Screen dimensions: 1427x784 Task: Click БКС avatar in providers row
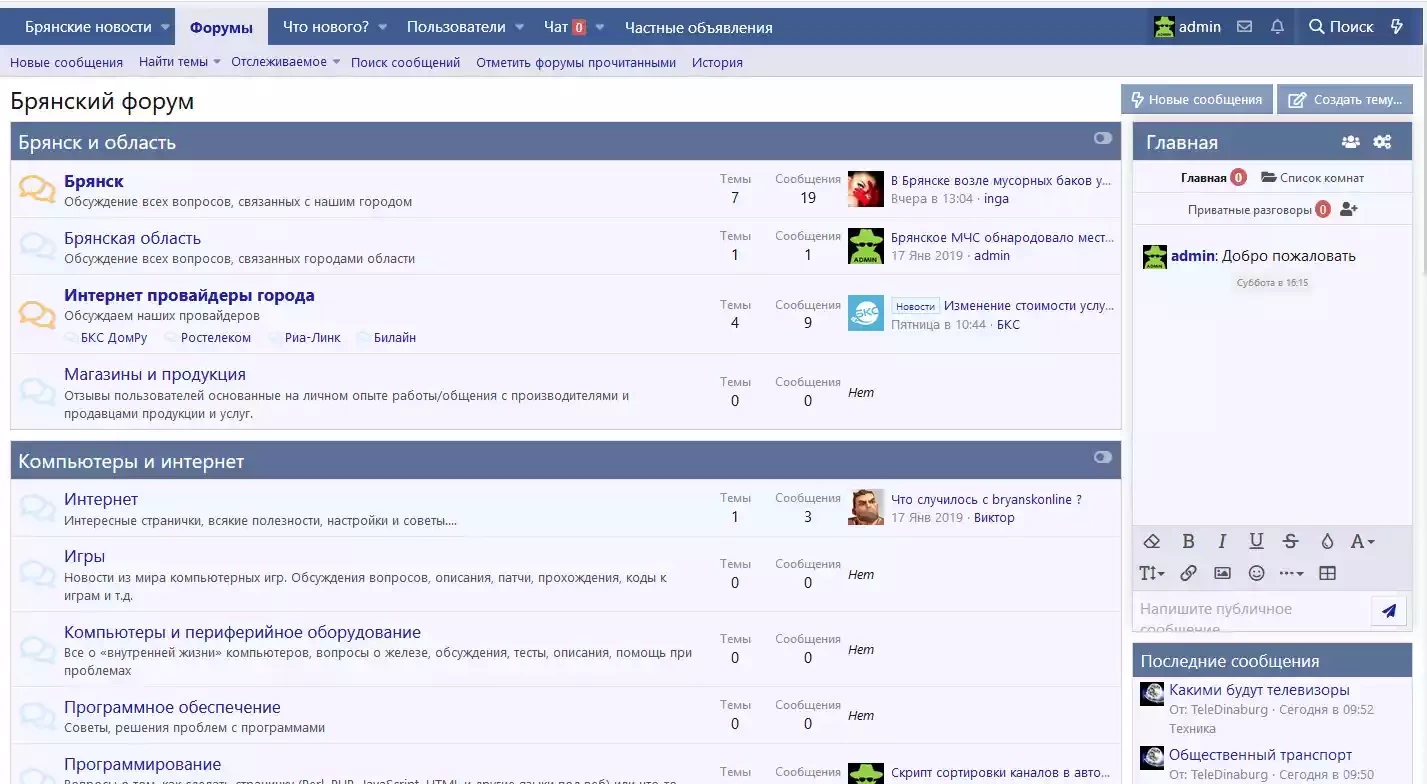point(866,313)
